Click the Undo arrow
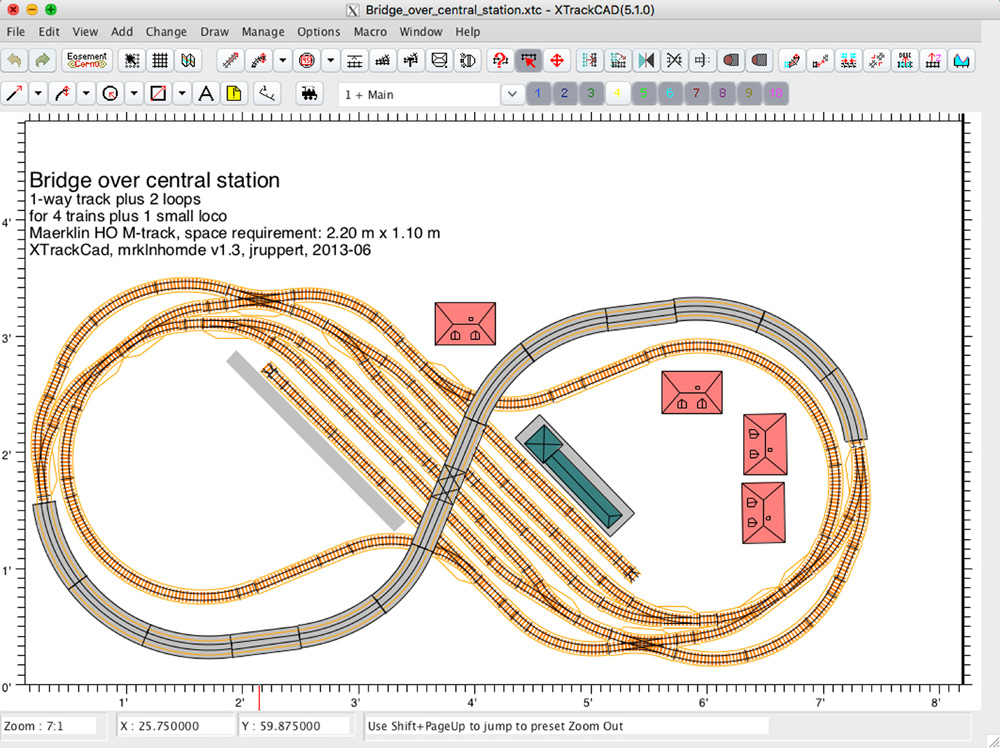 coord(14,60)
